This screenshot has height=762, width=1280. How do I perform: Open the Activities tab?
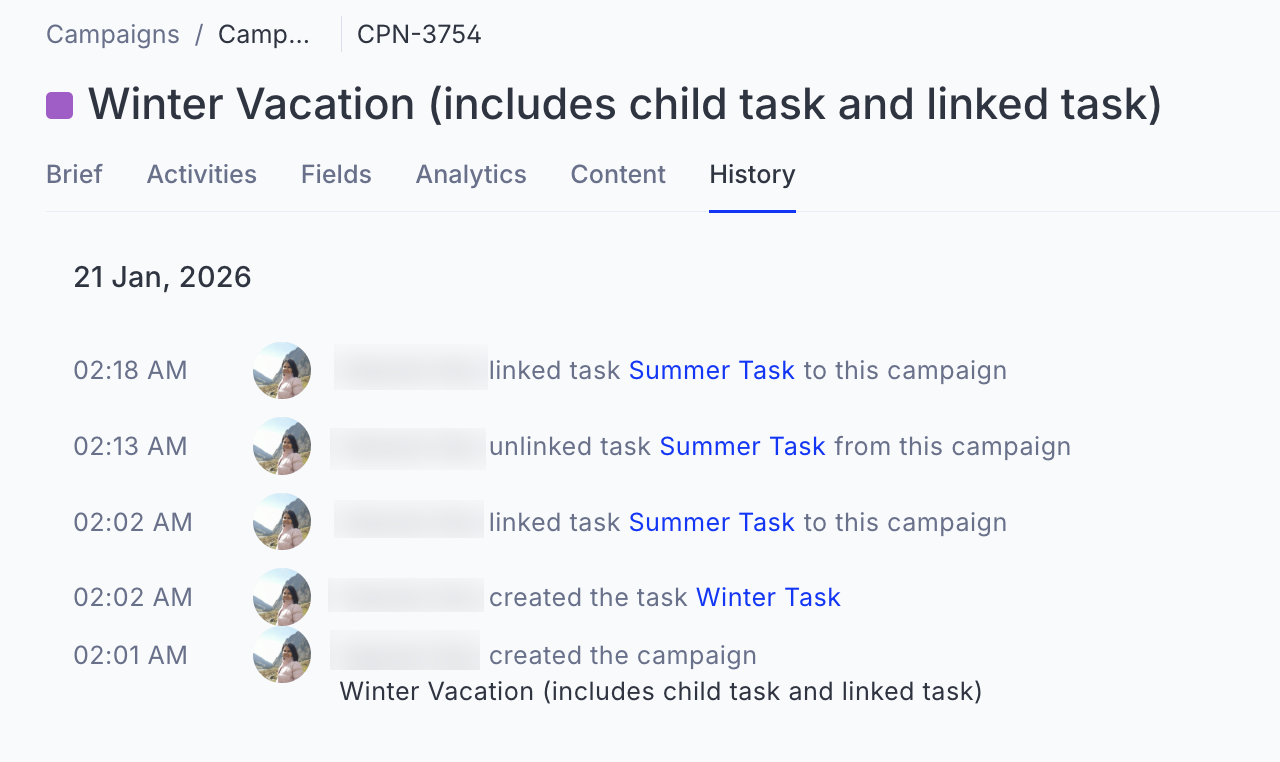point(201,174)
